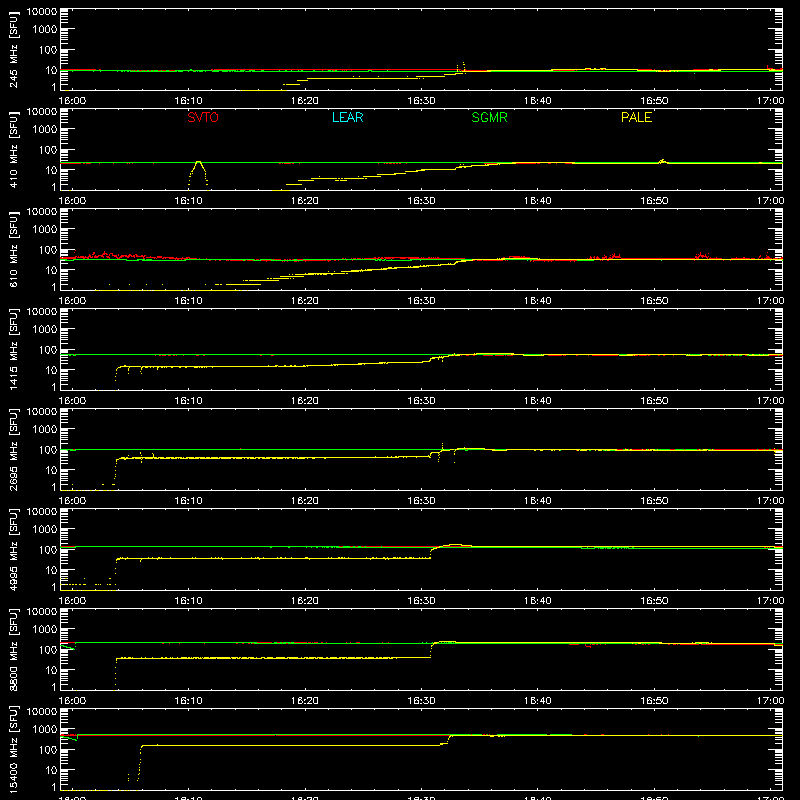Viewport: 800px width, 800px height.
Task: Click the yellow PALE station legend label
Action: pyautogui.click(x=636, y=117)
